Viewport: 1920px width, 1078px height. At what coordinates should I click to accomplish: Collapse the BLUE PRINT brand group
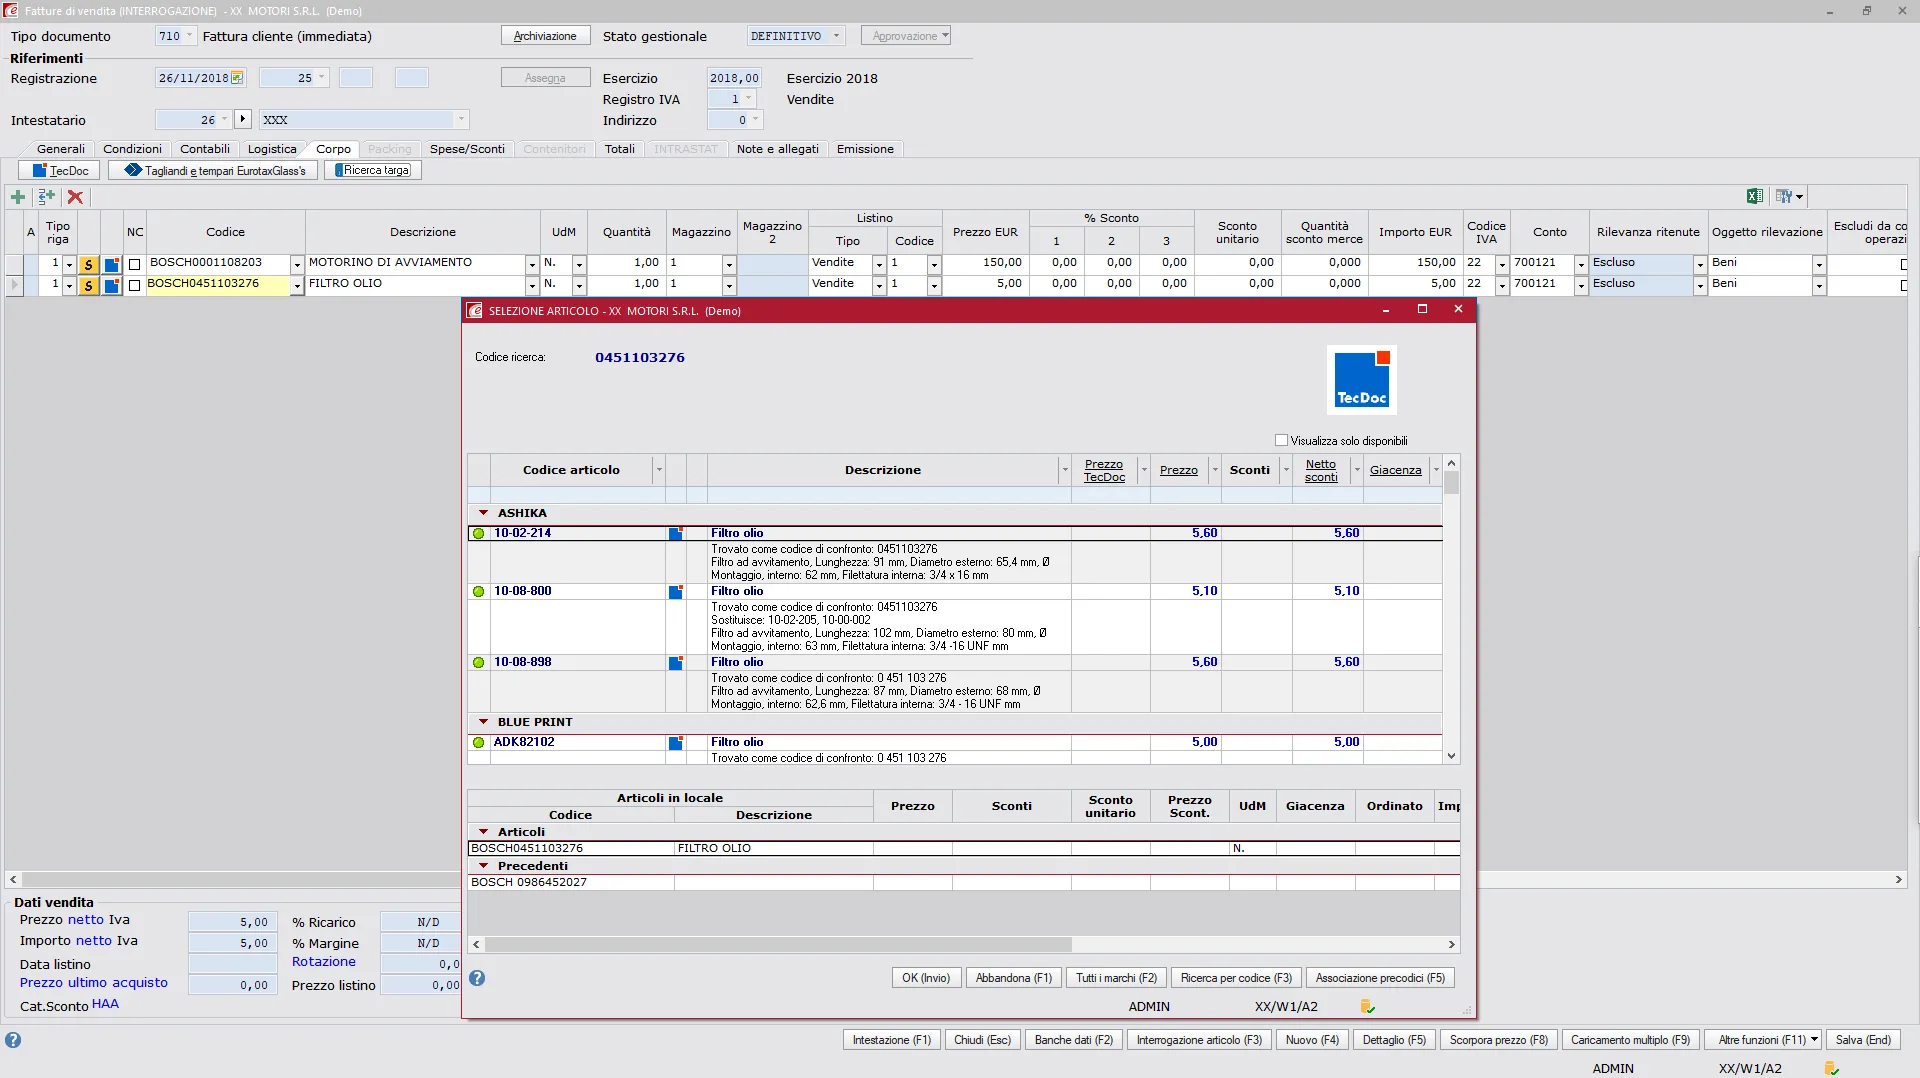click(484, 722)
